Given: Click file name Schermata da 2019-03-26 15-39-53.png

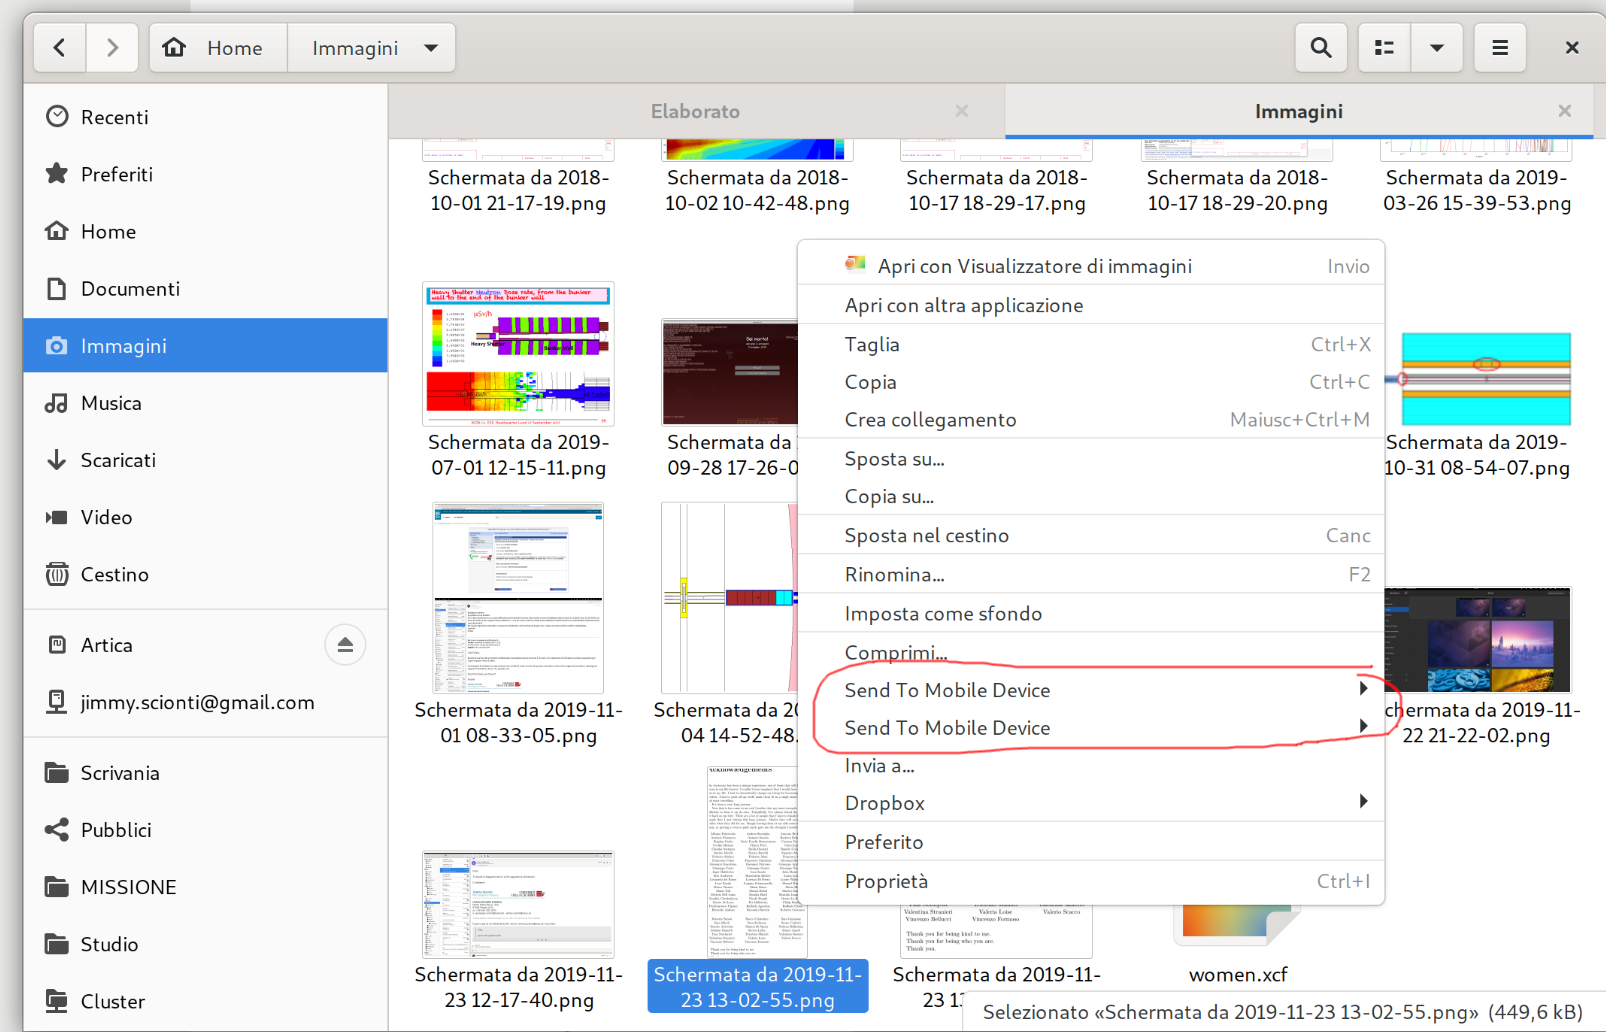Looking at the screenshot, I should click(1477, 190).
